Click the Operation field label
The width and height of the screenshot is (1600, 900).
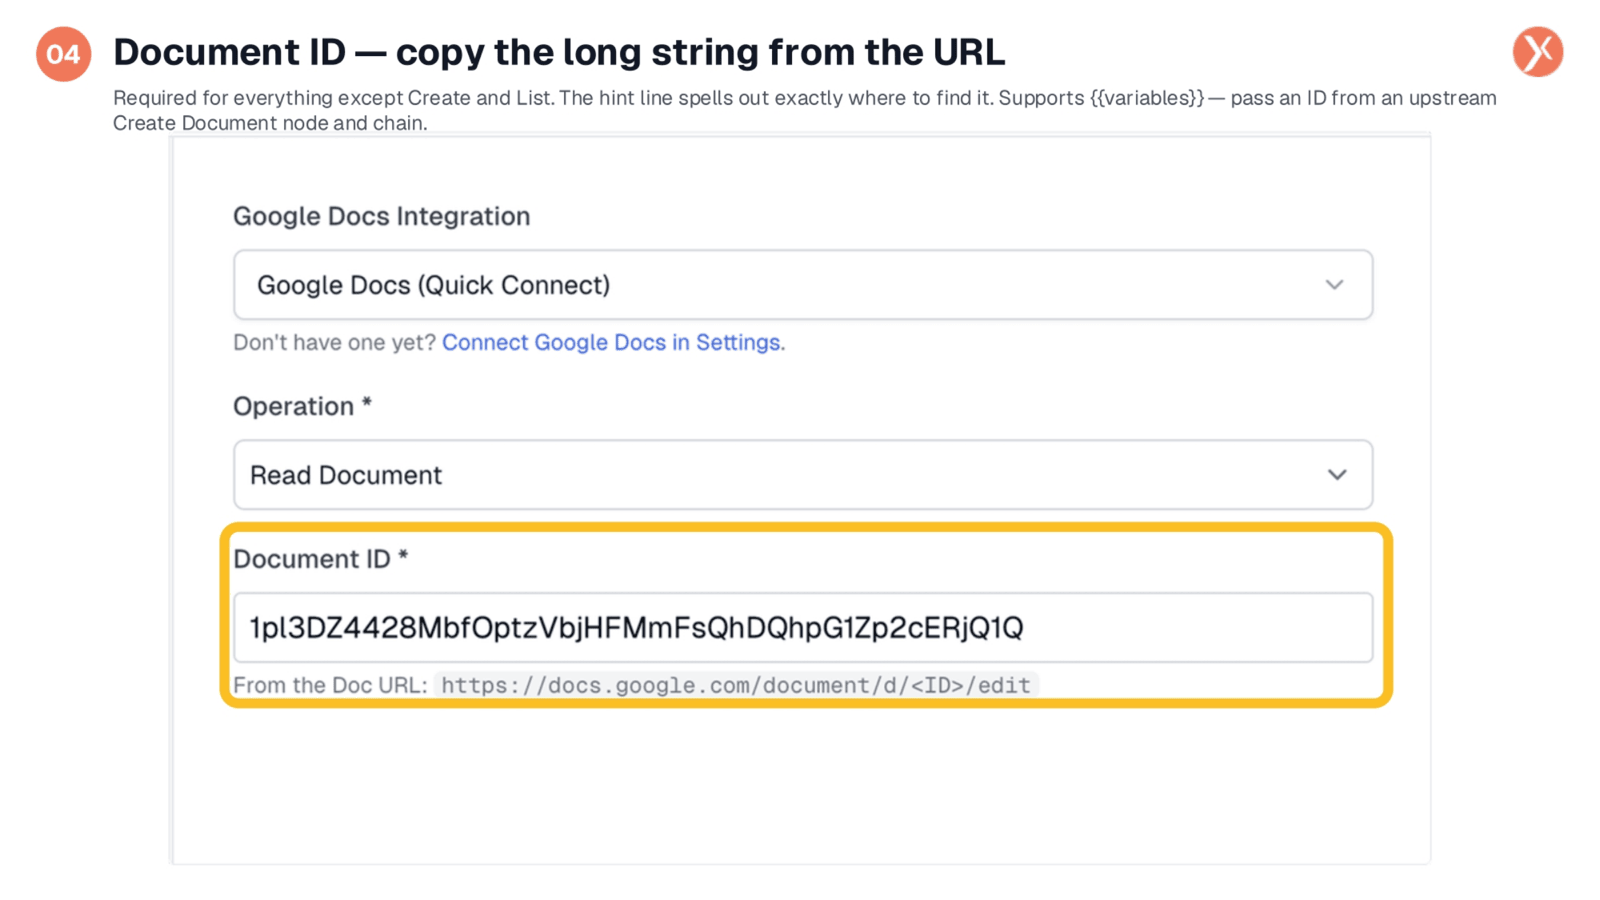(x=302, y=406)
